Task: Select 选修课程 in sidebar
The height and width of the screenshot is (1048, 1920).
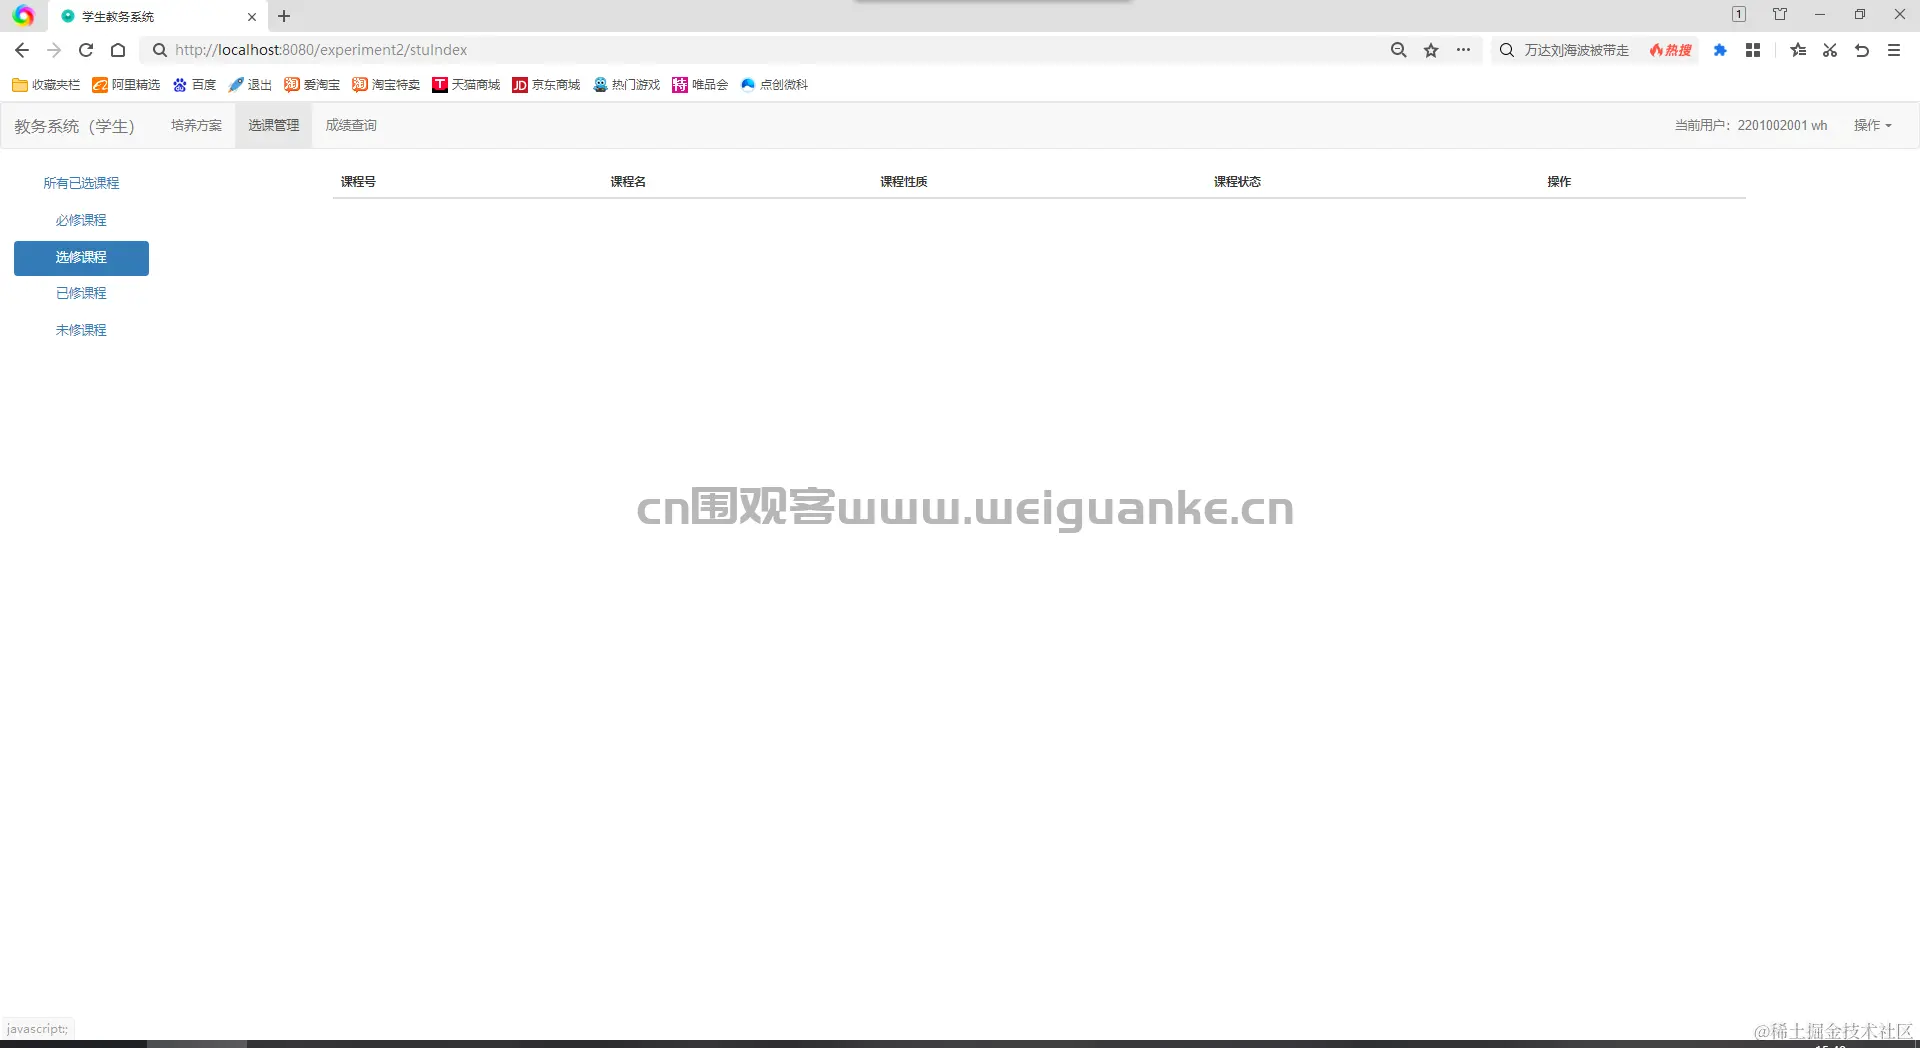Action: click(81, 258)
